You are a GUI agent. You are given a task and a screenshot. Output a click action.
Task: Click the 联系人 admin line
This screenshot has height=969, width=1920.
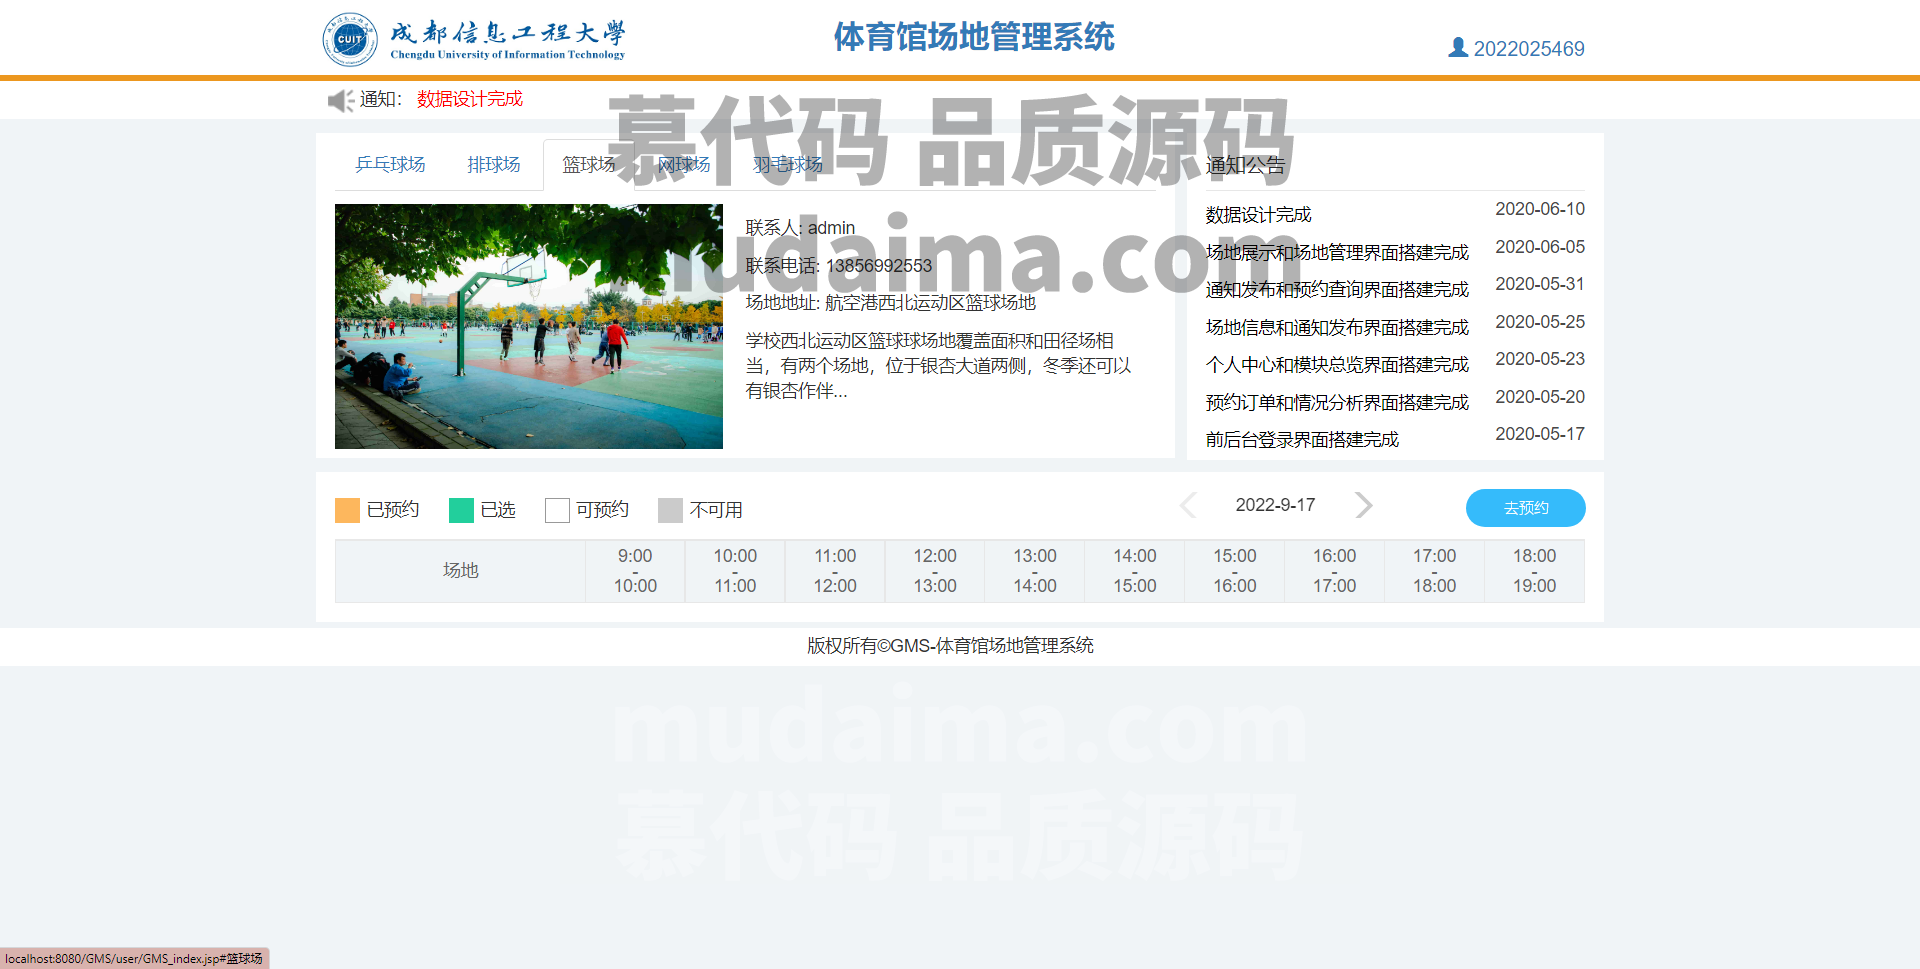pos(800,228)
